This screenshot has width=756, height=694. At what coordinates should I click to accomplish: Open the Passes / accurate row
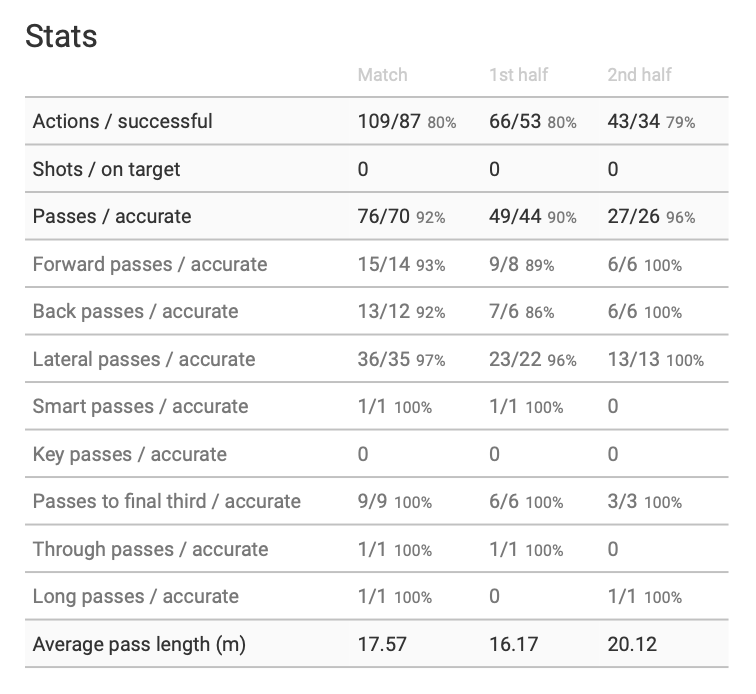click(x=112, y=217)
